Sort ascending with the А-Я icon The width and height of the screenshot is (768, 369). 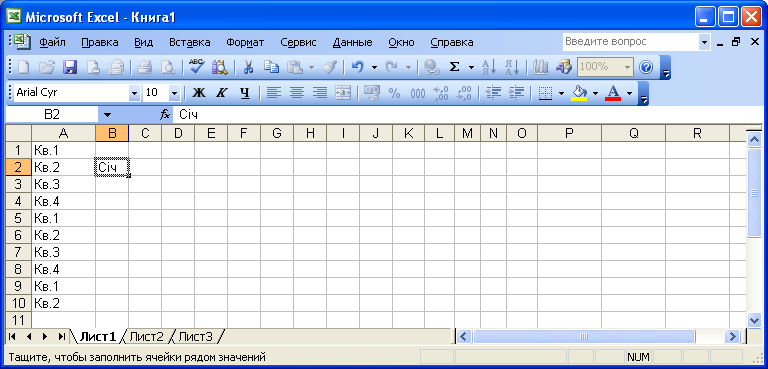pyautogui.click(x=489, y=67)
